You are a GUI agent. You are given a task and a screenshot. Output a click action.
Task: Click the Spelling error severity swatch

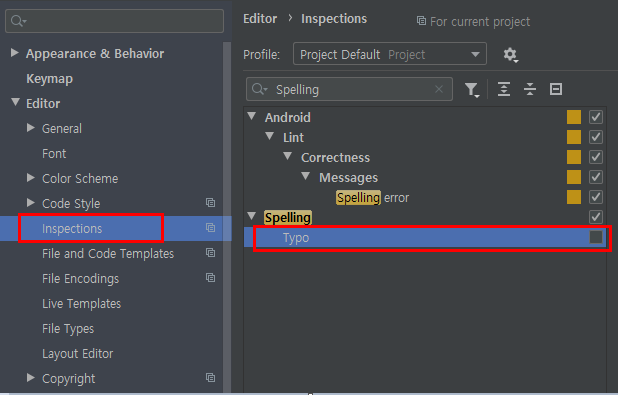pos(574,197)
